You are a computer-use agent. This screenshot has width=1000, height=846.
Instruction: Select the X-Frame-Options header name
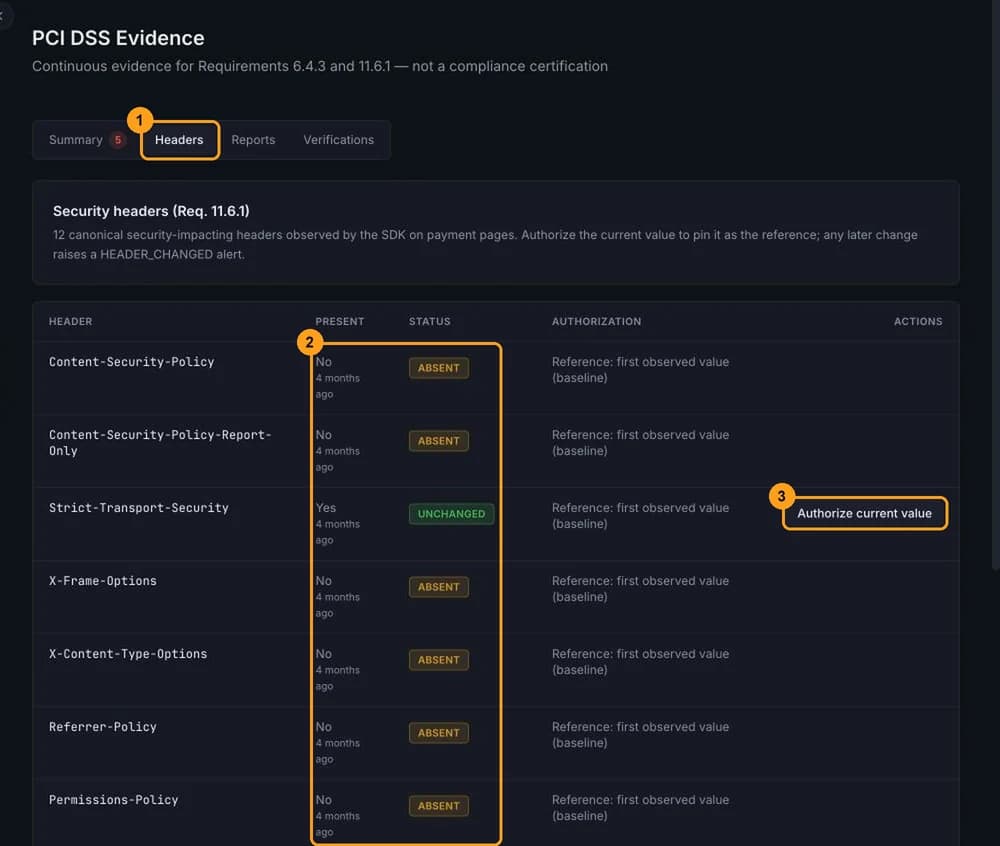103,581
